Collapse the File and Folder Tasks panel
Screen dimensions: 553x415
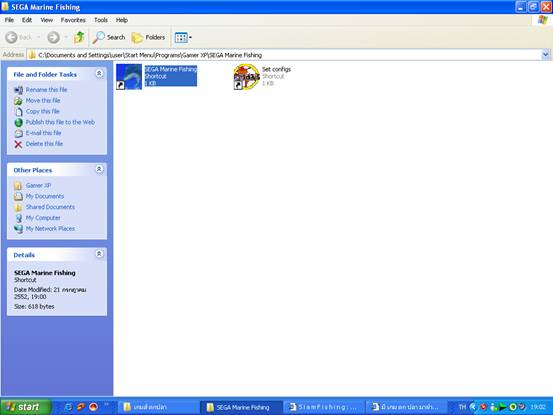click(x=99, y=74)
